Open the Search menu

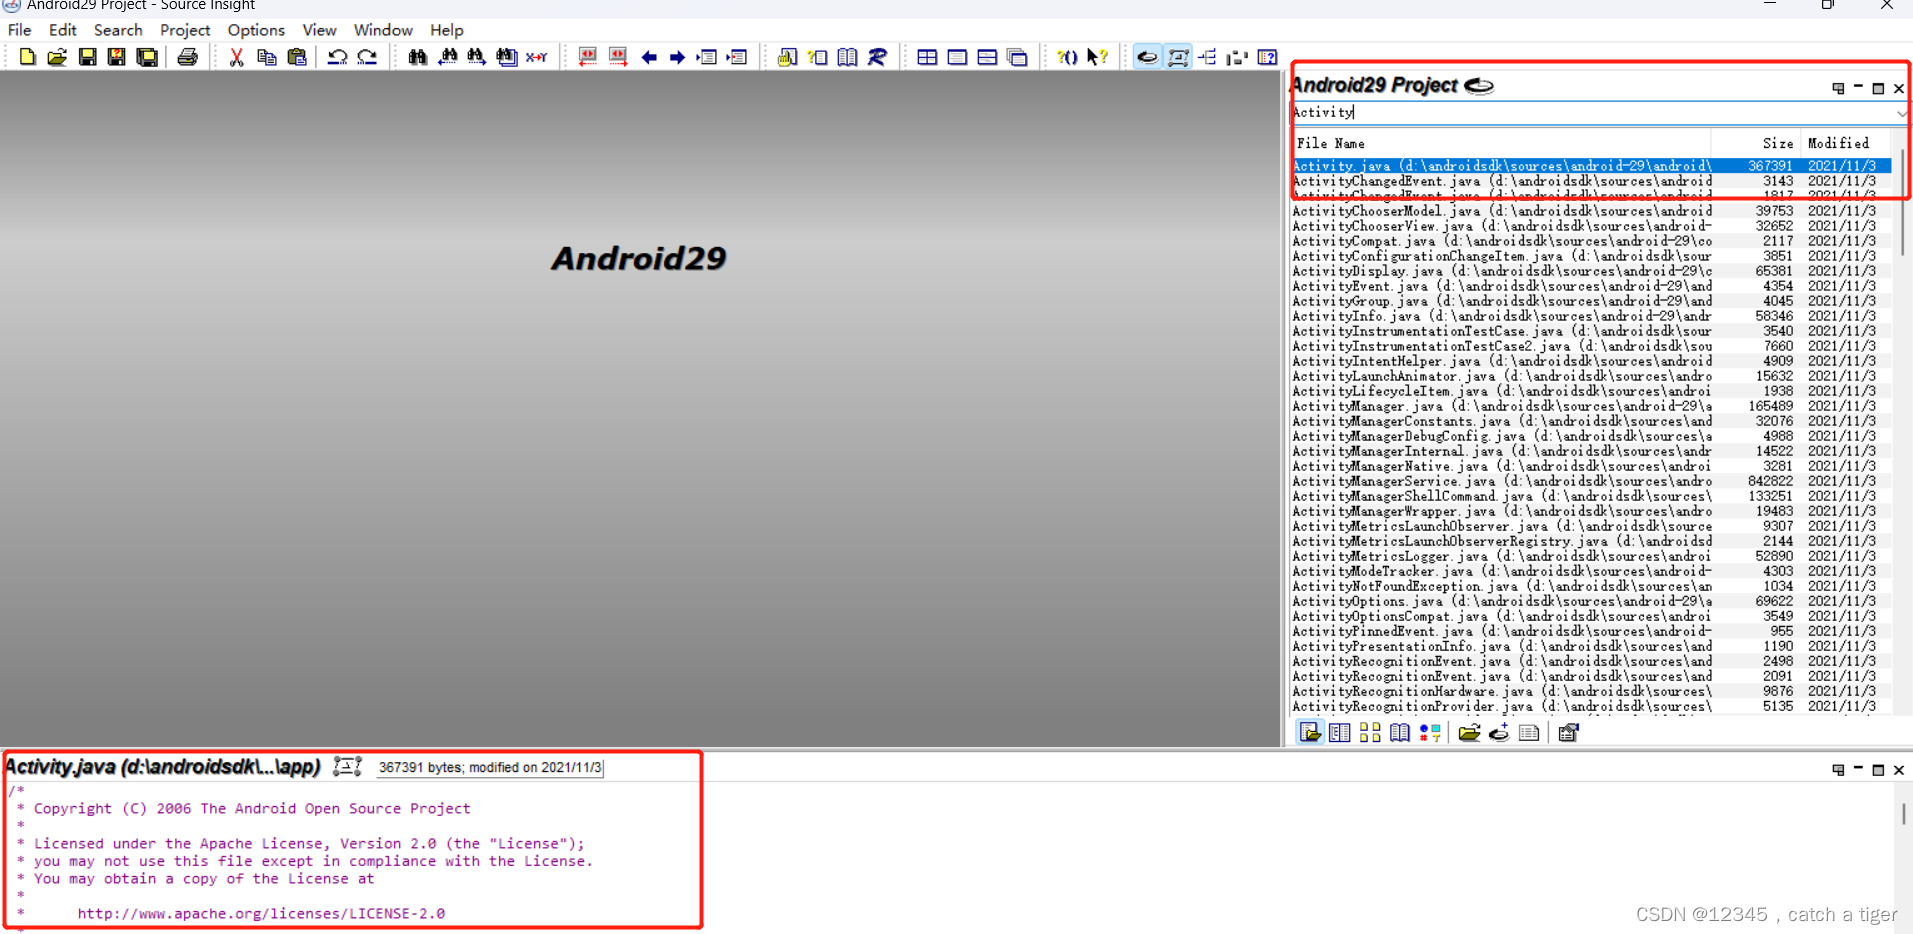click(x=118, y=30)
